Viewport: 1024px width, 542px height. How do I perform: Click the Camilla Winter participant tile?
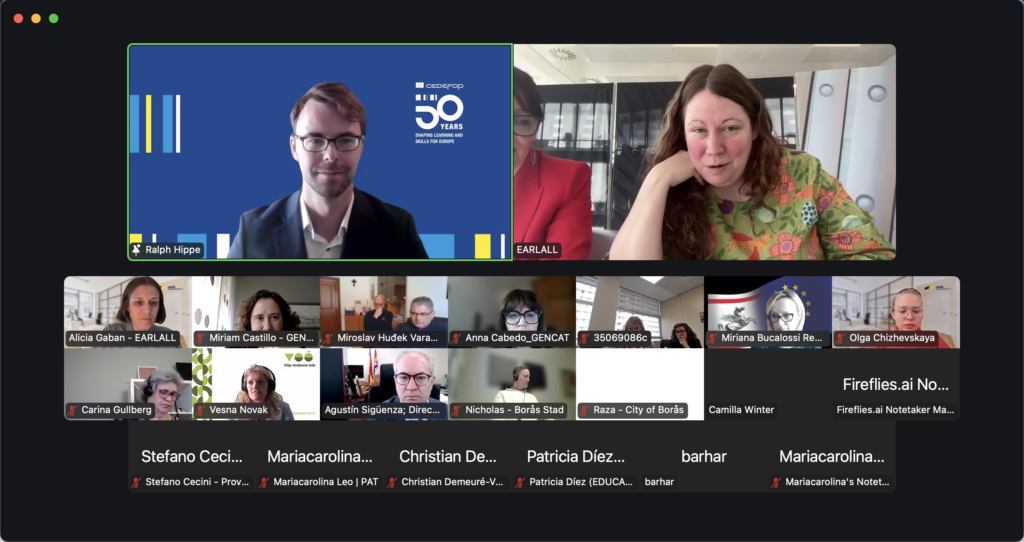pyautogui.click(x=768, y=384)
